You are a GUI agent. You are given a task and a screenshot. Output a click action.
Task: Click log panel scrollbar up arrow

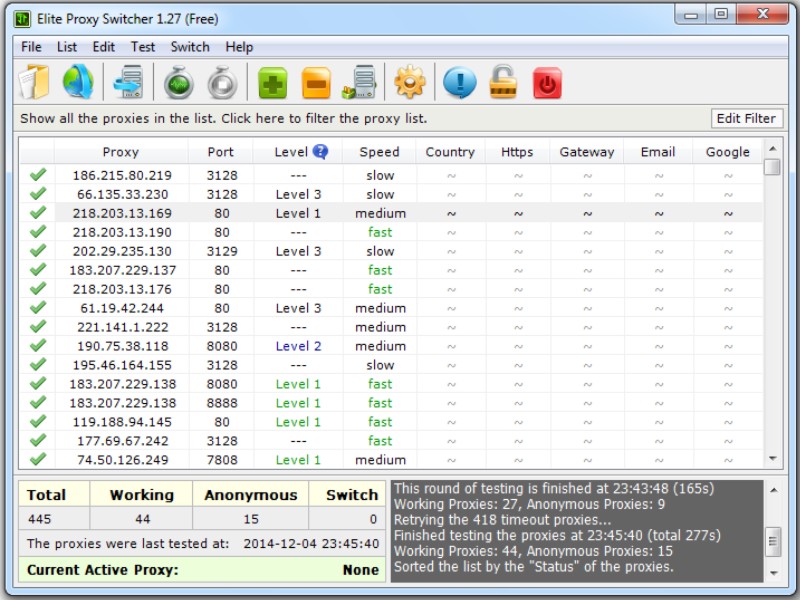click(773, 490)
